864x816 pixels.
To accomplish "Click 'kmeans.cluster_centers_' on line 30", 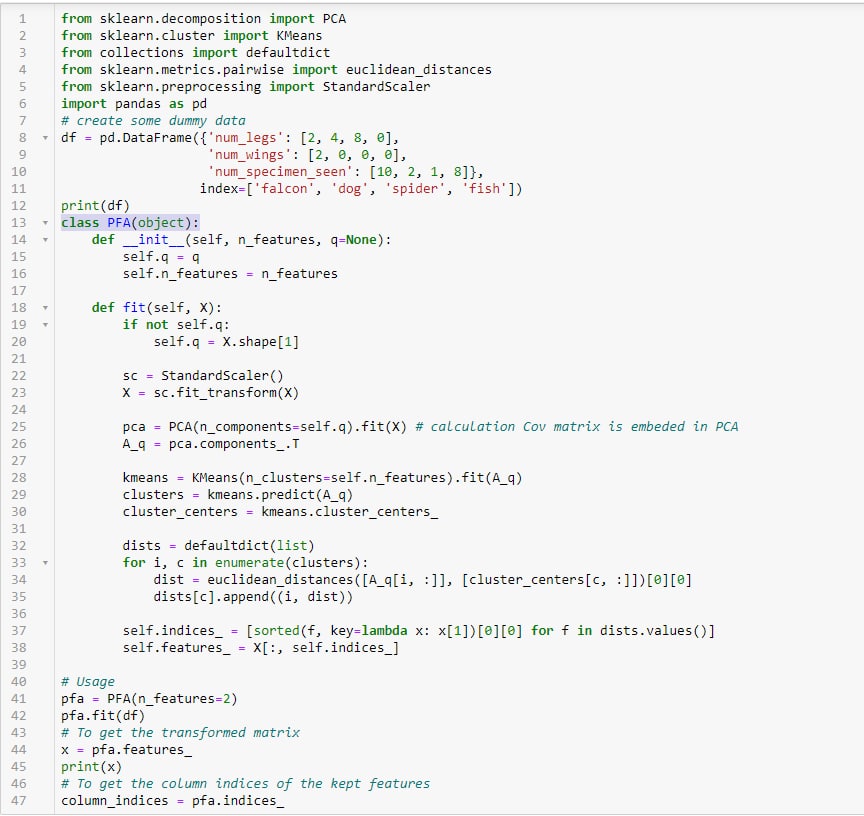I will coord(349,512).
